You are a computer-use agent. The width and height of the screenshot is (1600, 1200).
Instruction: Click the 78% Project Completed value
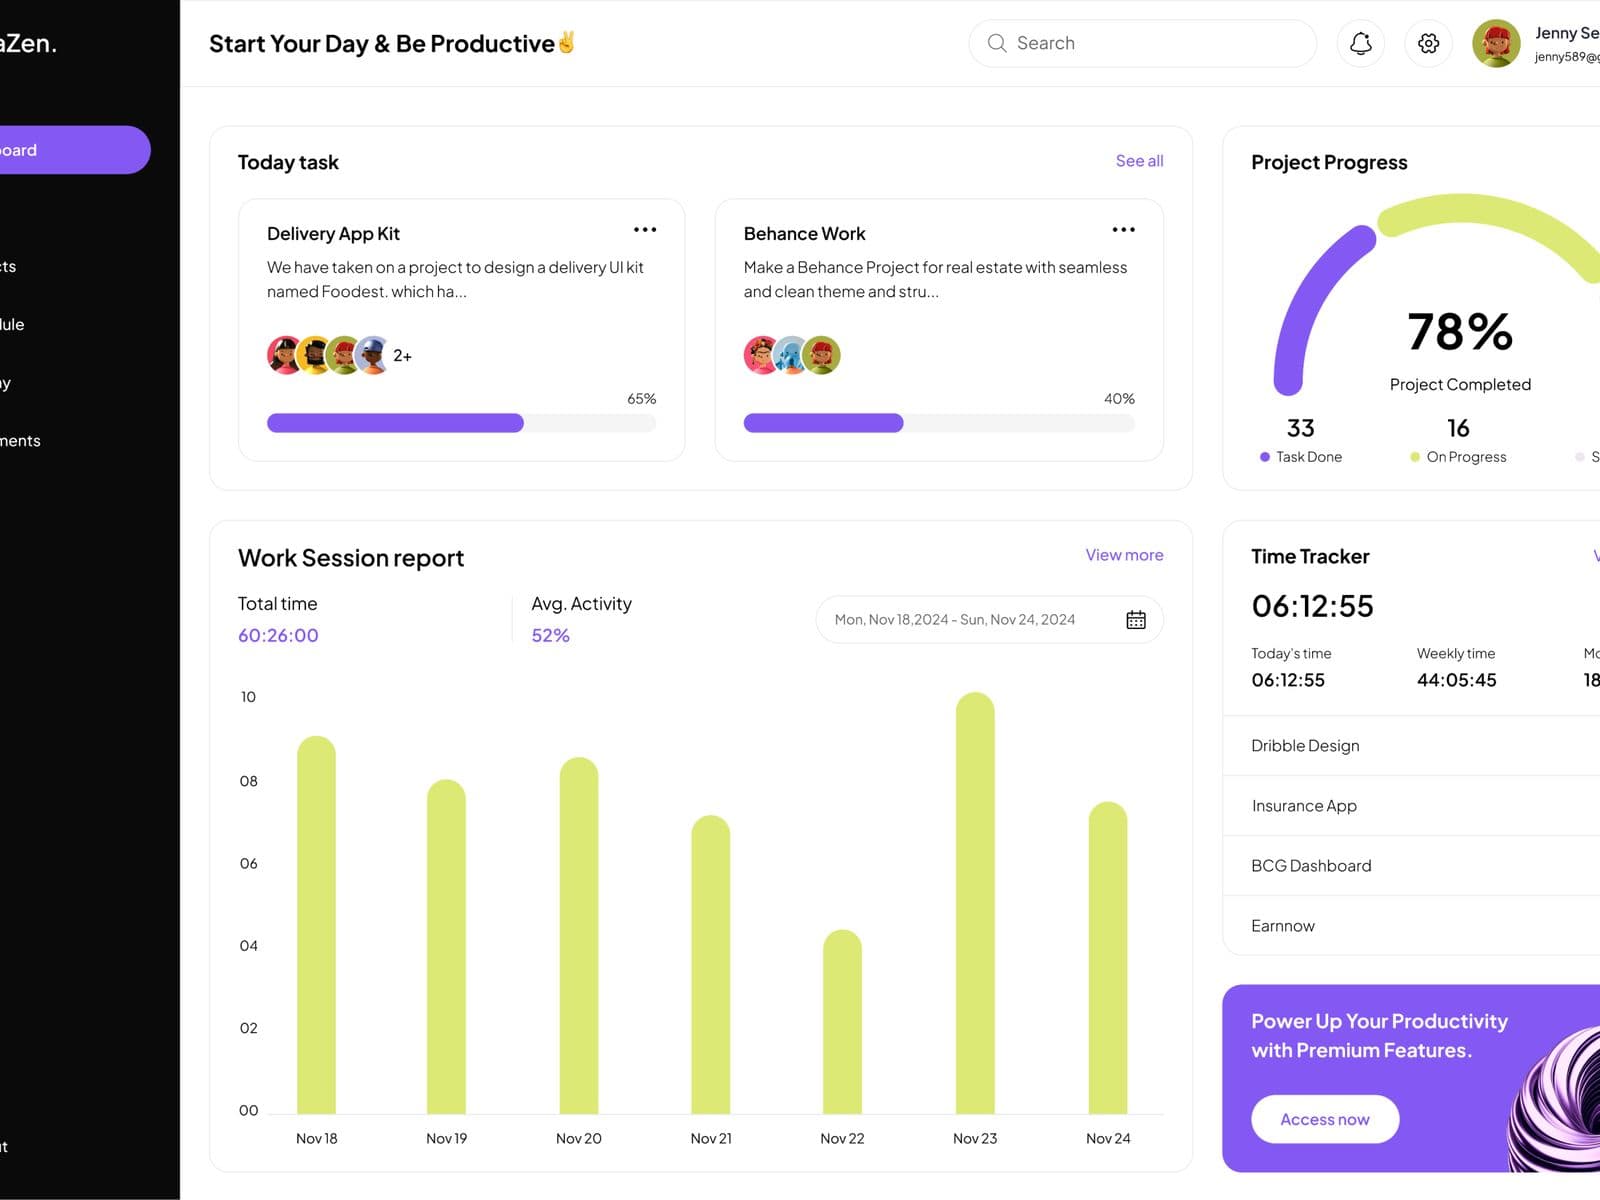(1460, 332)
